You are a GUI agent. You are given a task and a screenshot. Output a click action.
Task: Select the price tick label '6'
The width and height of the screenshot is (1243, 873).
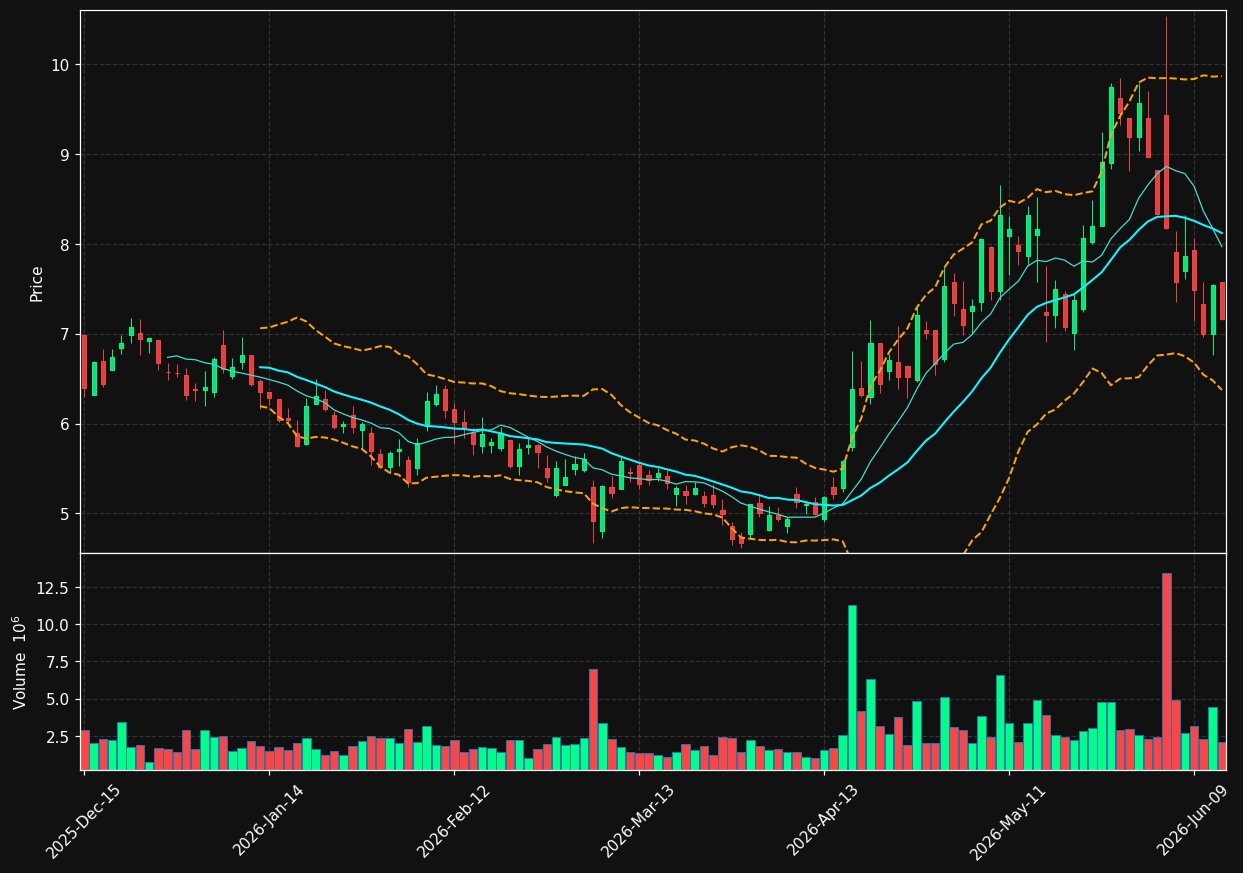(67, 425)
